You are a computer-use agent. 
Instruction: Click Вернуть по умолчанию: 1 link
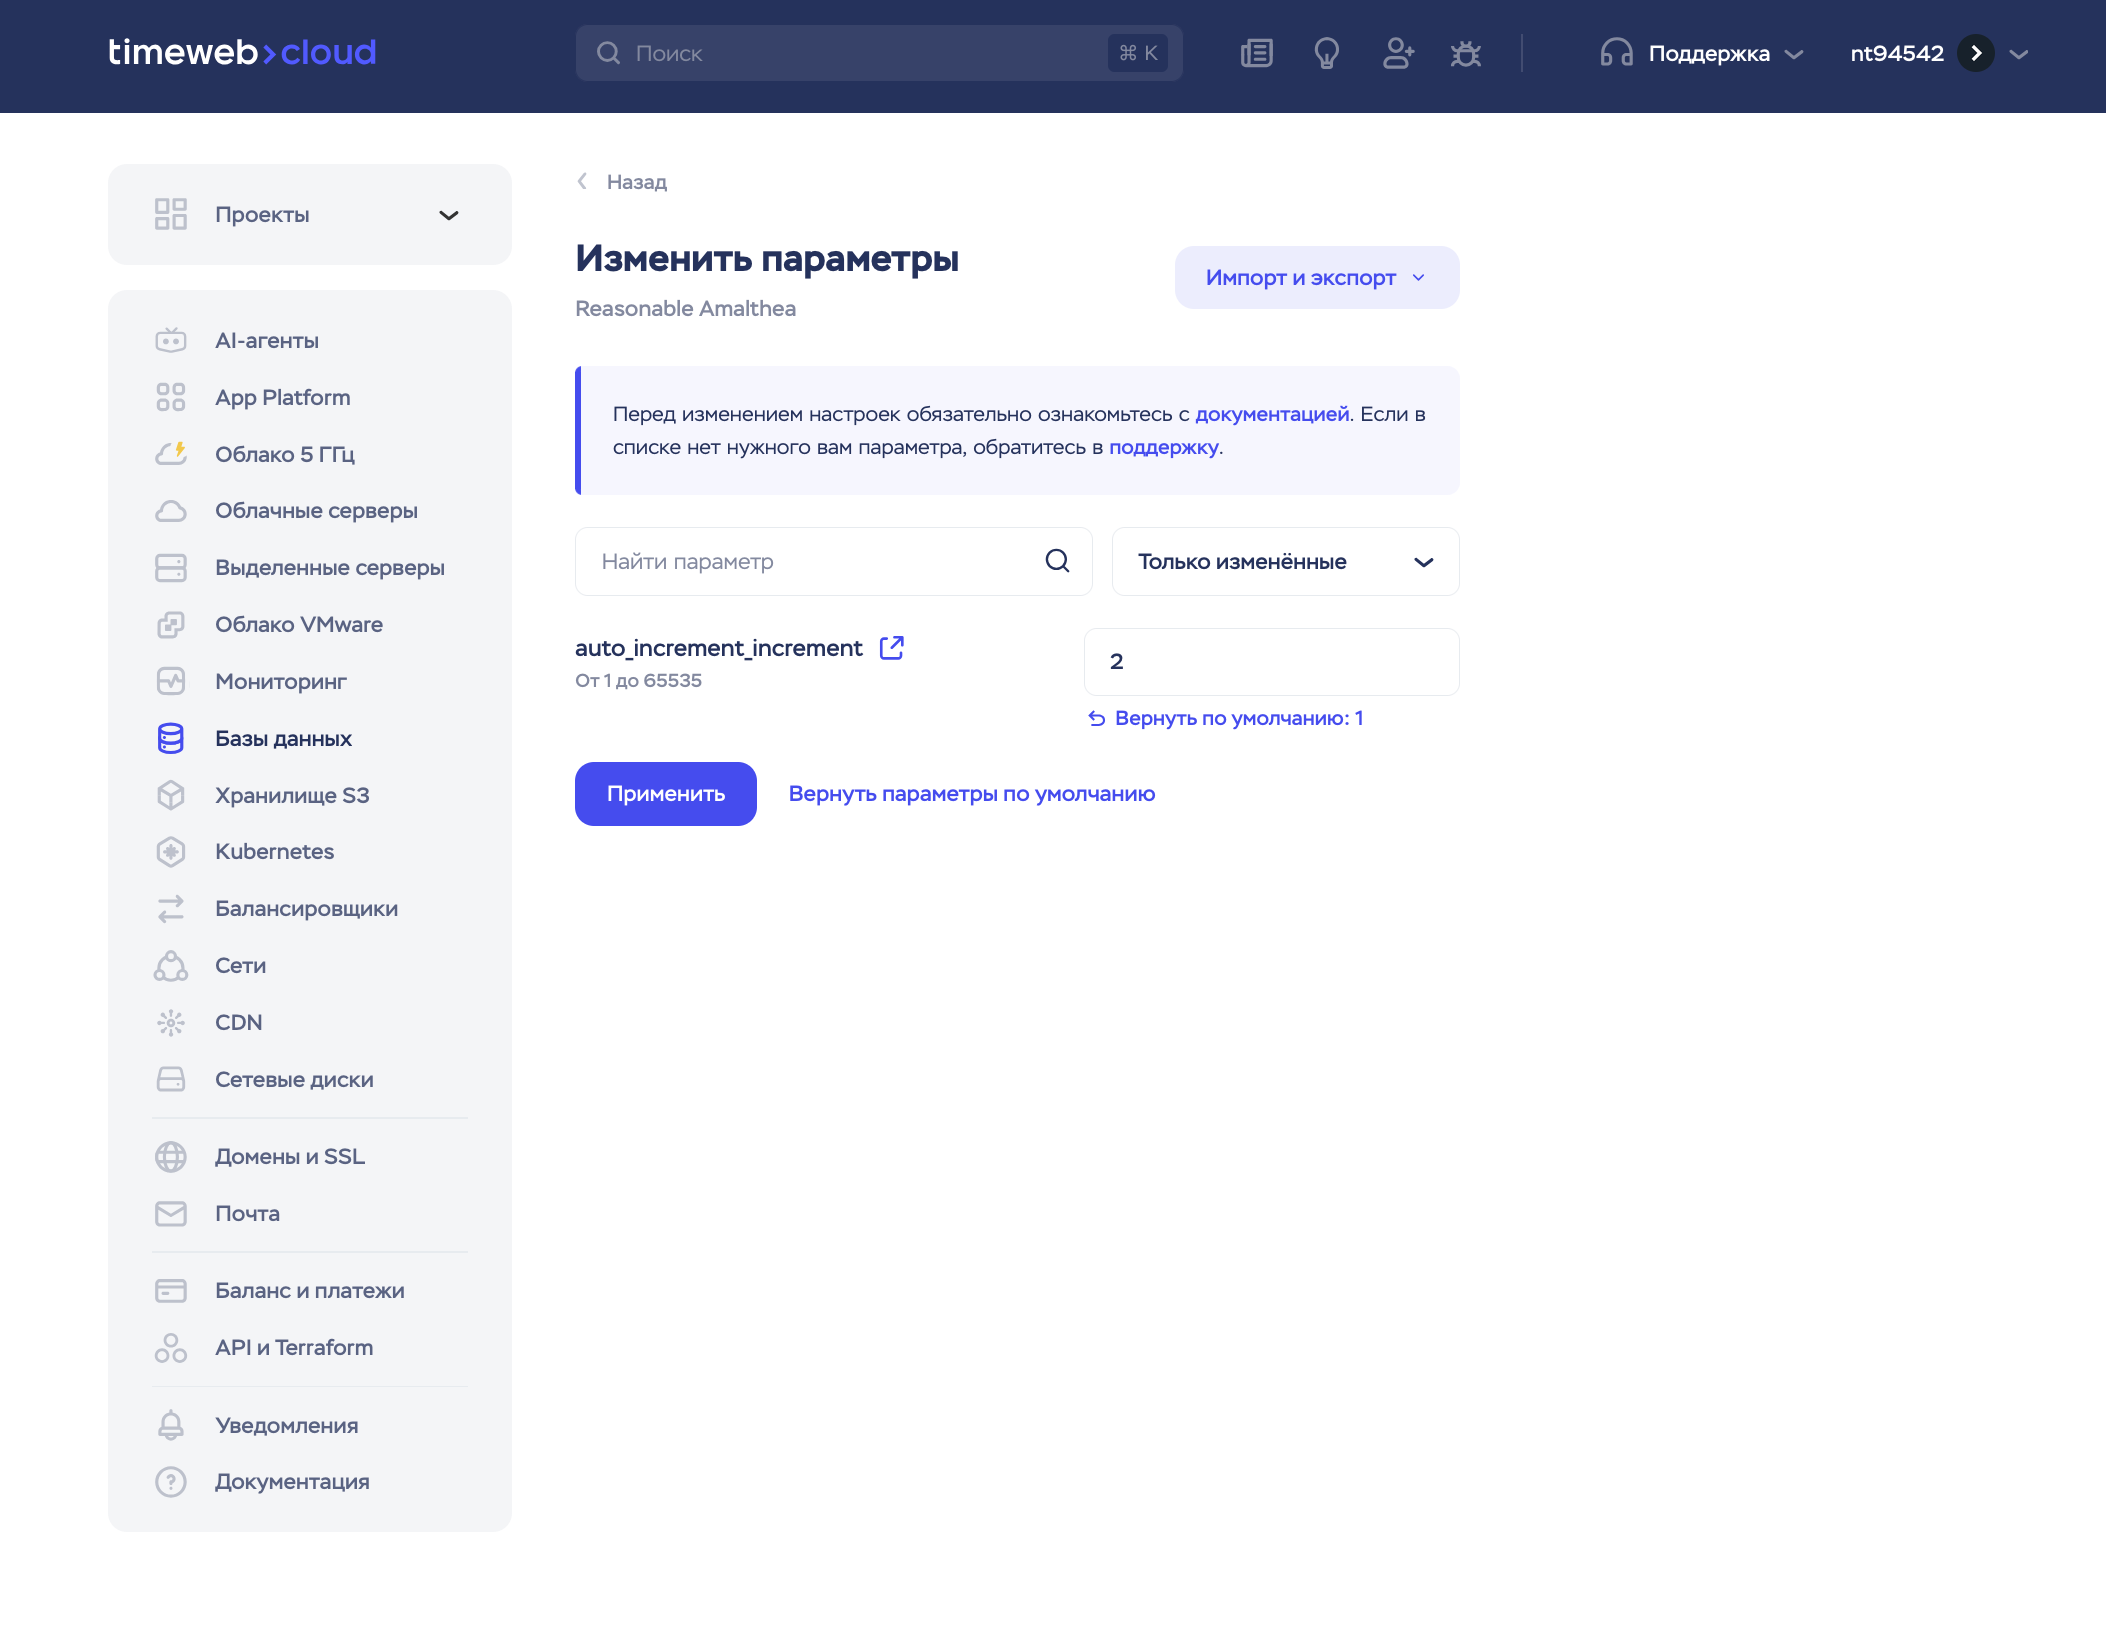(x=1226, y=718)
